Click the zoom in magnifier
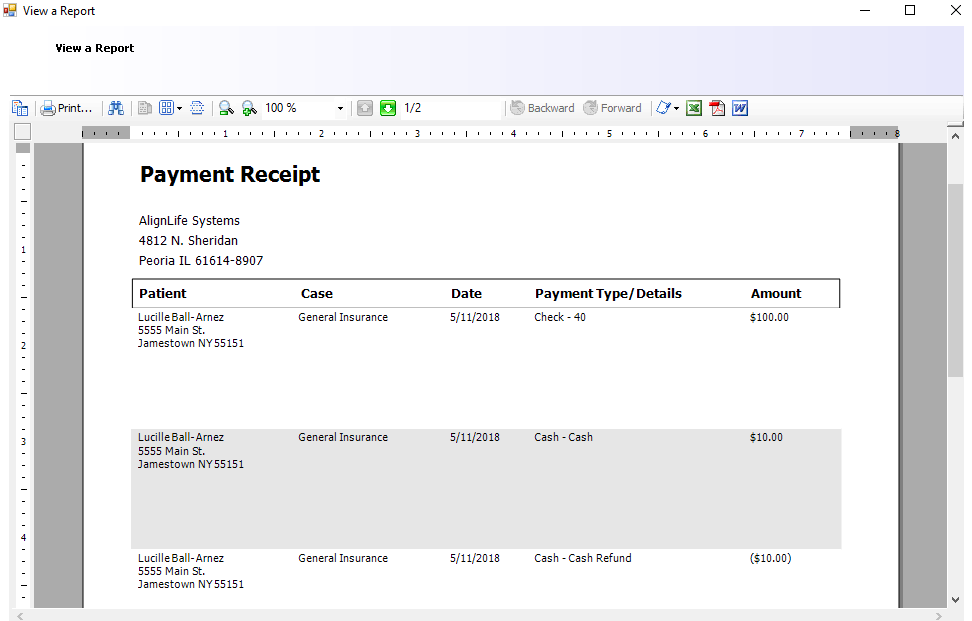Screen dimensions: 972x621 pyautogui.click(x=249, y=108)
